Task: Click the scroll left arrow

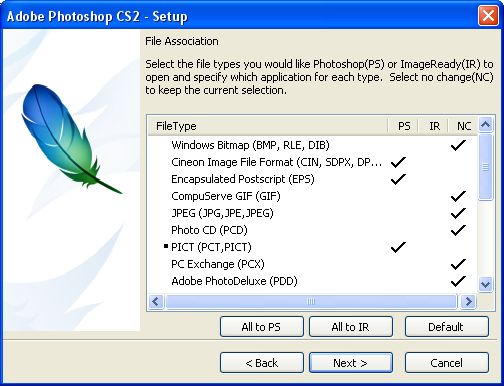Action: [156, 302]
